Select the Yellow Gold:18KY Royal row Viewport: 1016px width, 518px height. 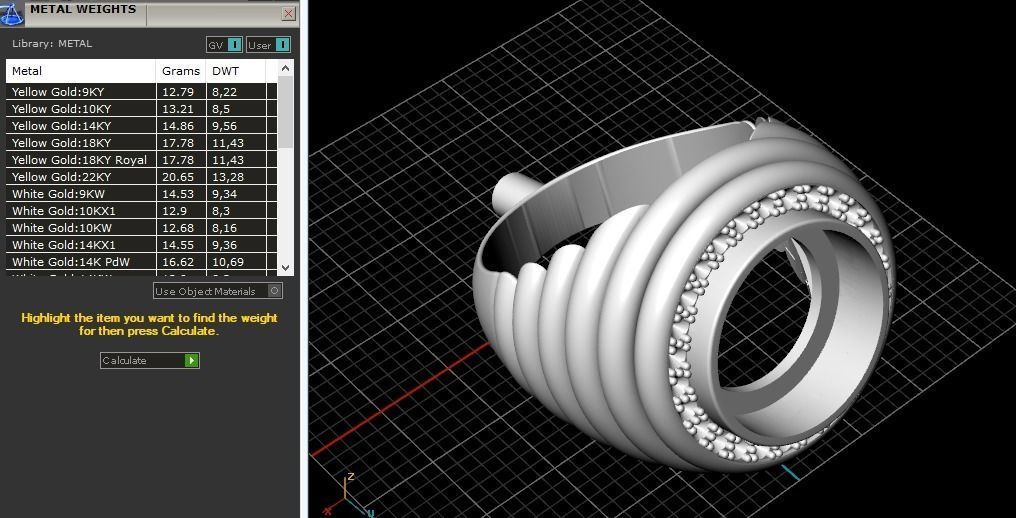coord(142,159)
